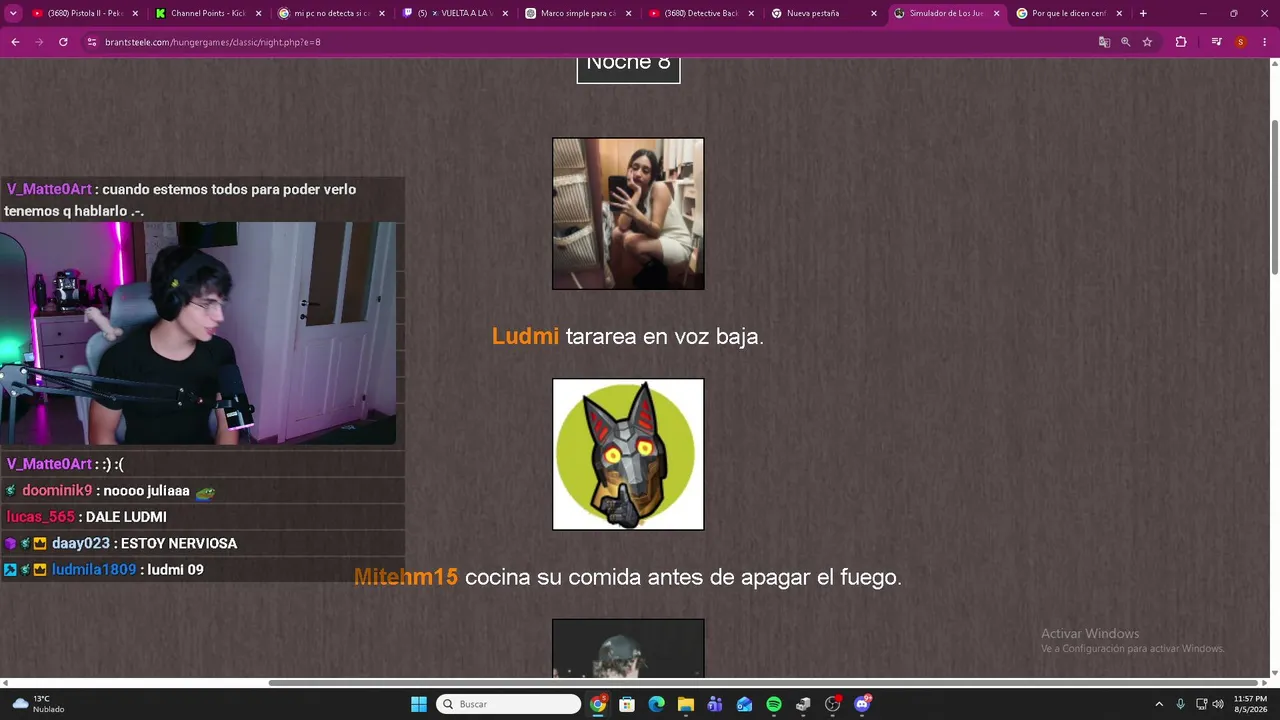Open network settings from the tray
This screenshot has width=1280, height=720.
click(x=1201, y=704)
